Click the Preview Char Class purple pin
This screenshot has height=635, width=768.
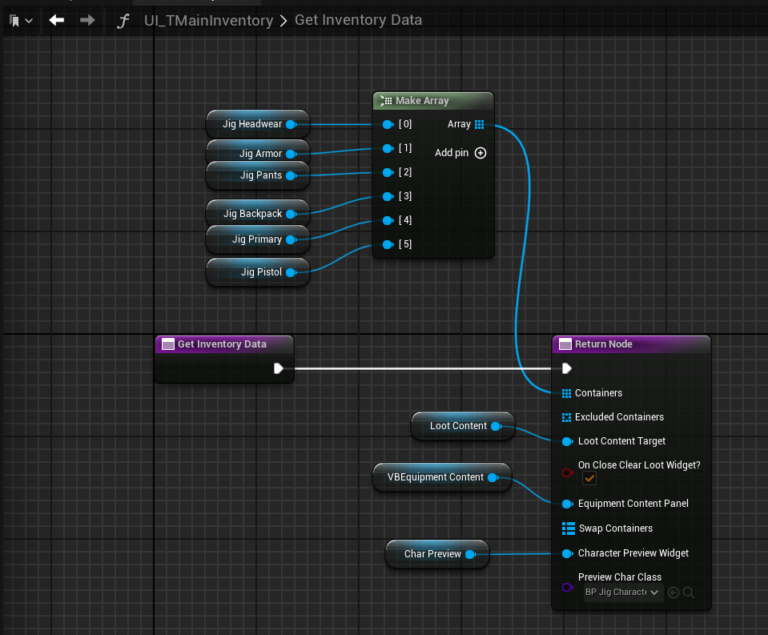[x=567, y=587]
